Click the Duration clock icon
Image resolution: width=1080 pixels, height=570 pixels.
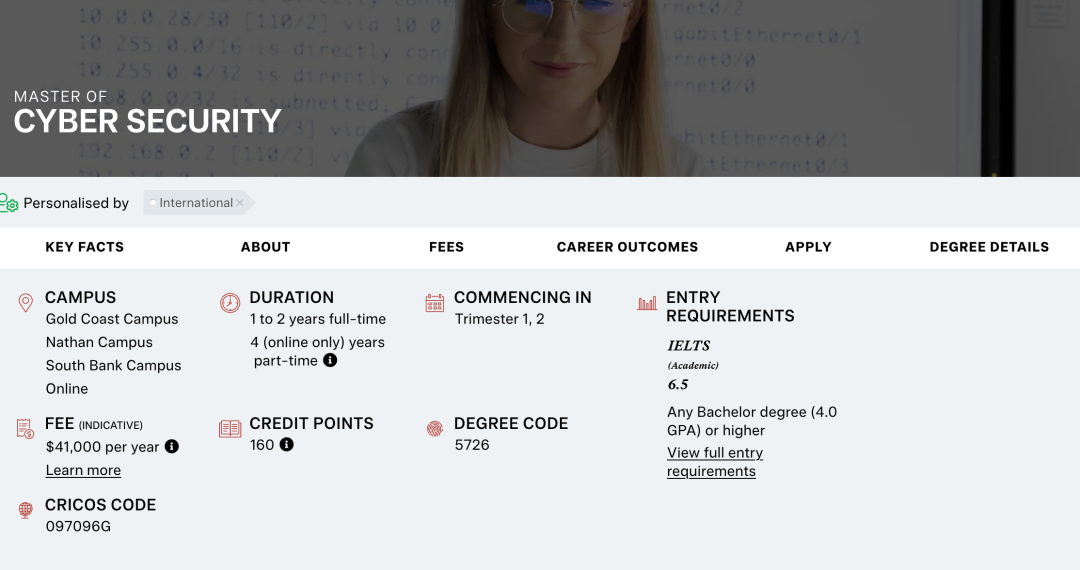pos(230,302)
